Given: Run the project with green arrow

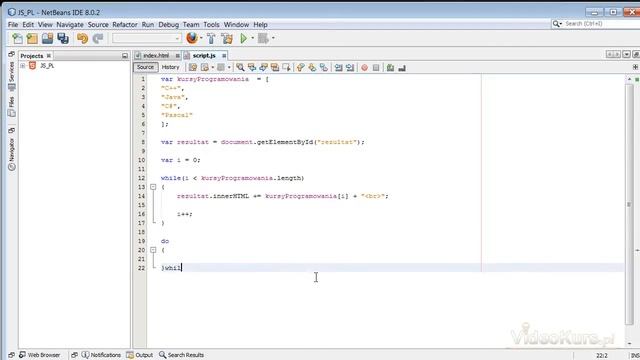Looking at the screenshot, I should pos(244,38).
